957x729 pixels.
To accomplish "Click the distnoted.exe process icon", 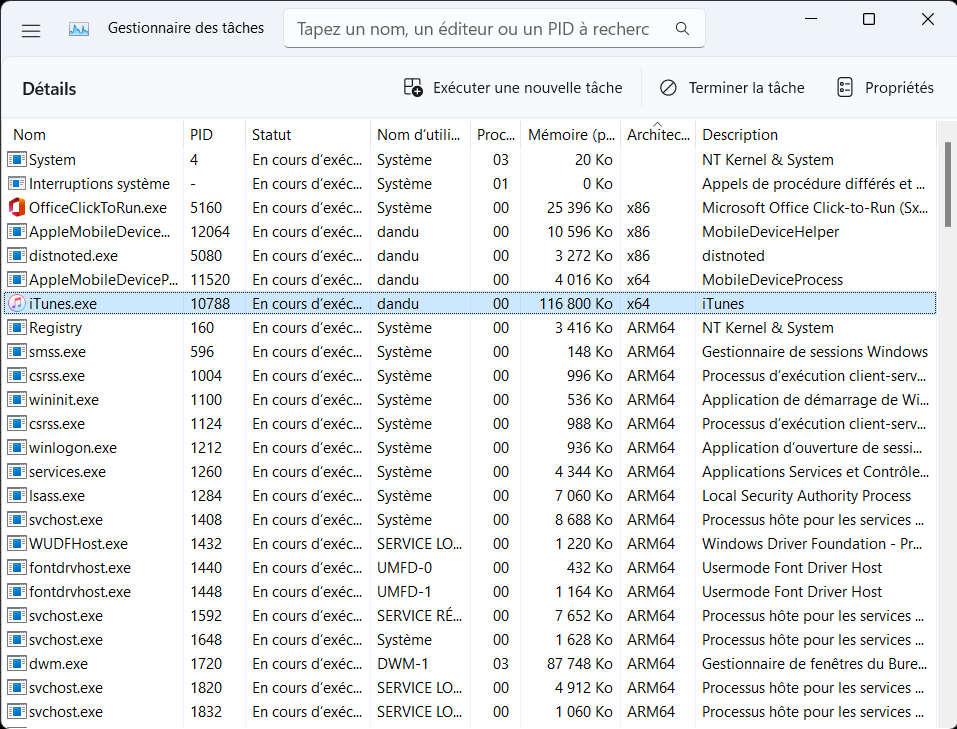I will tap(16, 256).
